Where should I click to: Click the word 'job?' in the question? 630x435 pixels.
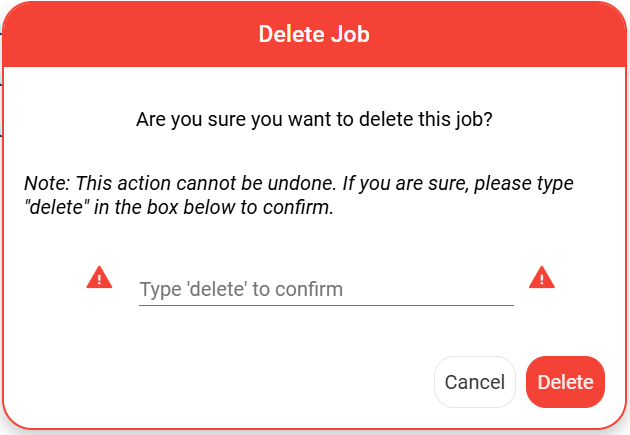pyautogui.click(x=474, y=120)
